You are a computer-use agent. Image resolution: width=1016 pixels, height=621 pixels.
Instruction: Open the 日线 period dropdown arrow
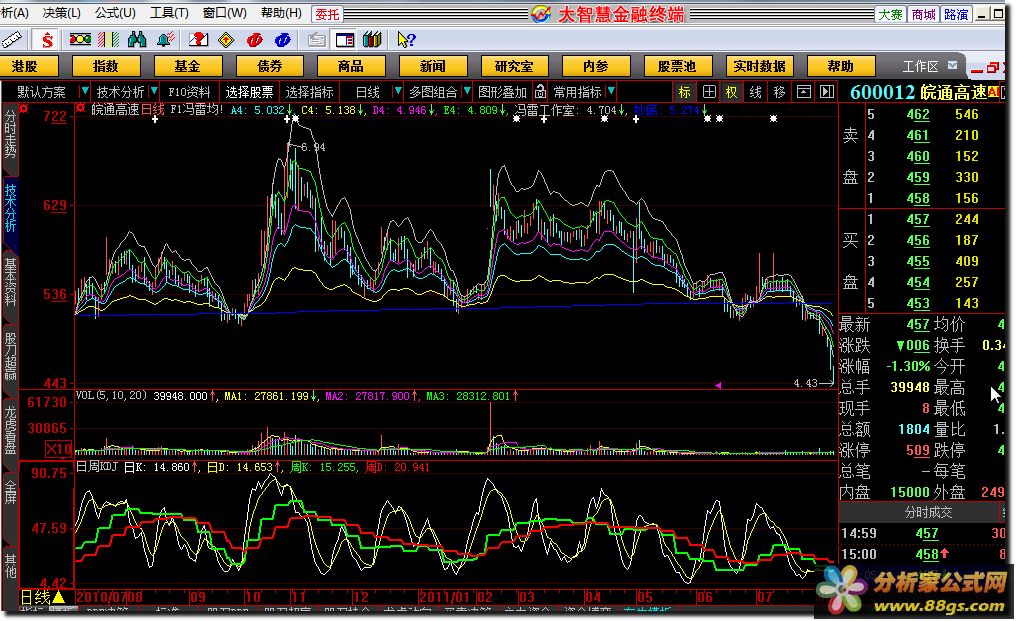(398, 91)
